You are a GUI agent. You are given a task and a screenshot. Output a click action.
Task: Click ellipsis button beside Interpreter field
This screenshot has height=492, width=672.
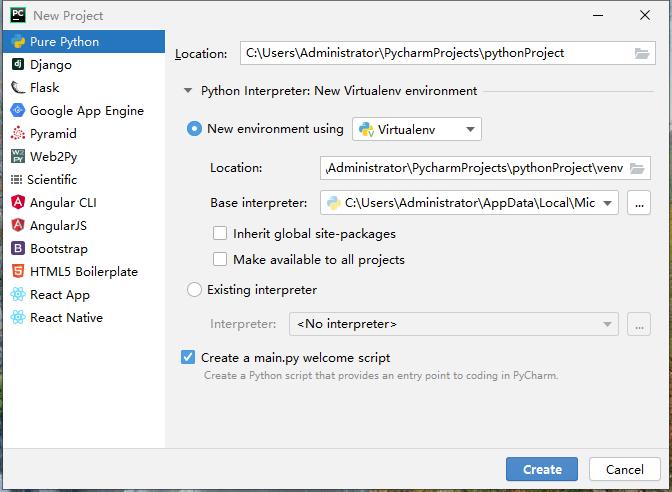(639, 324)
